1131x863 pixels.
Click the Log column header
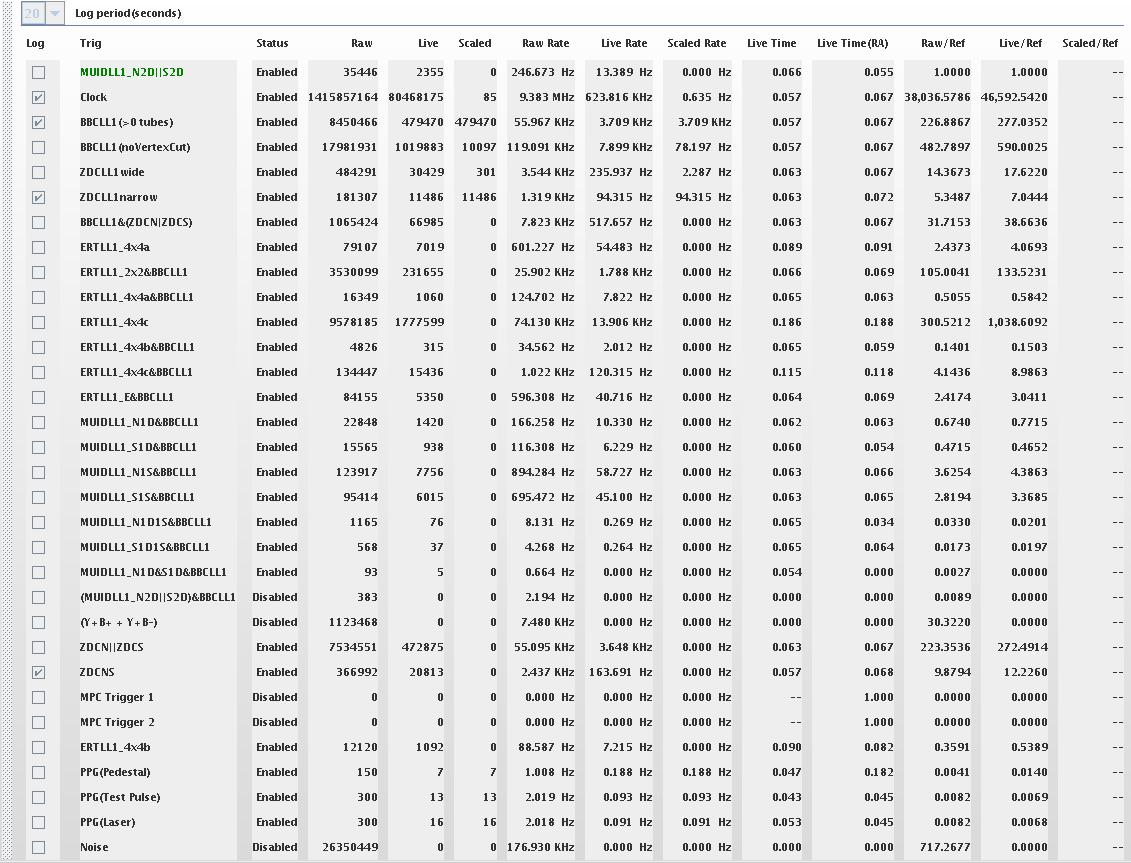pos(35,43)
